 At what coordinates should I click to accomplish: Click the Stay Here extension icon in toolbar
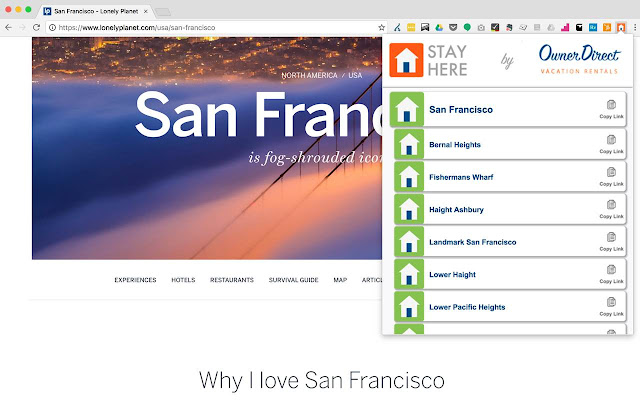tap(620, 27)
